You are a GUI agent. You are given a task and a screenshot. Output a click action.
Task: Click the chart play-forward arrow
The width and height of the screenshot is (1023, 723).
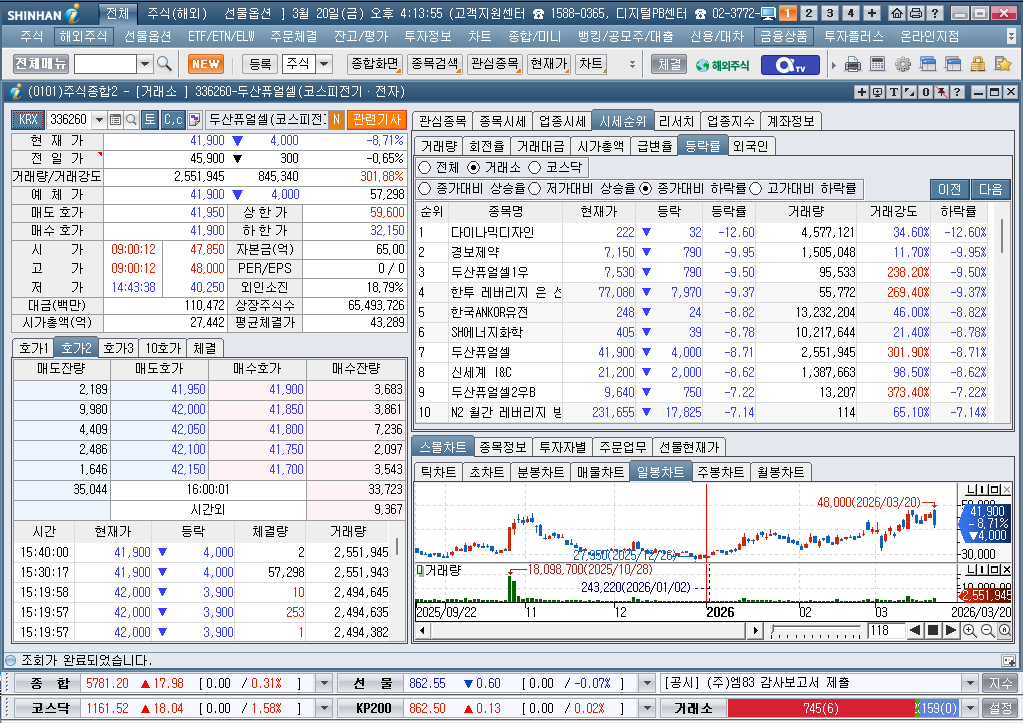point(951,630)
